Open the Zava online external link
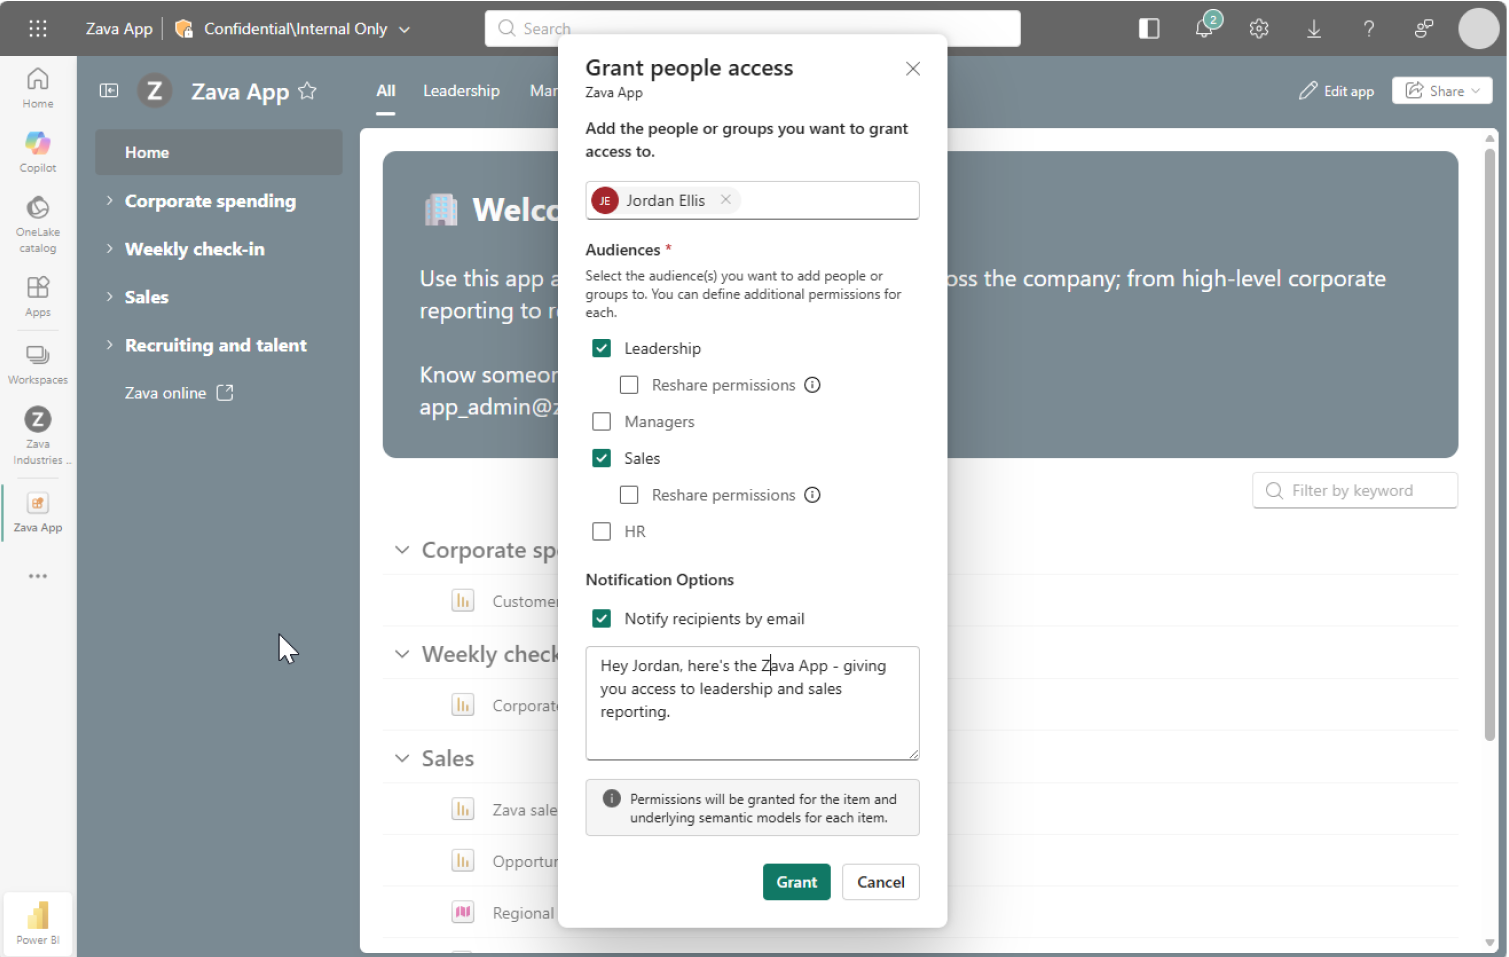 (179, 393)
